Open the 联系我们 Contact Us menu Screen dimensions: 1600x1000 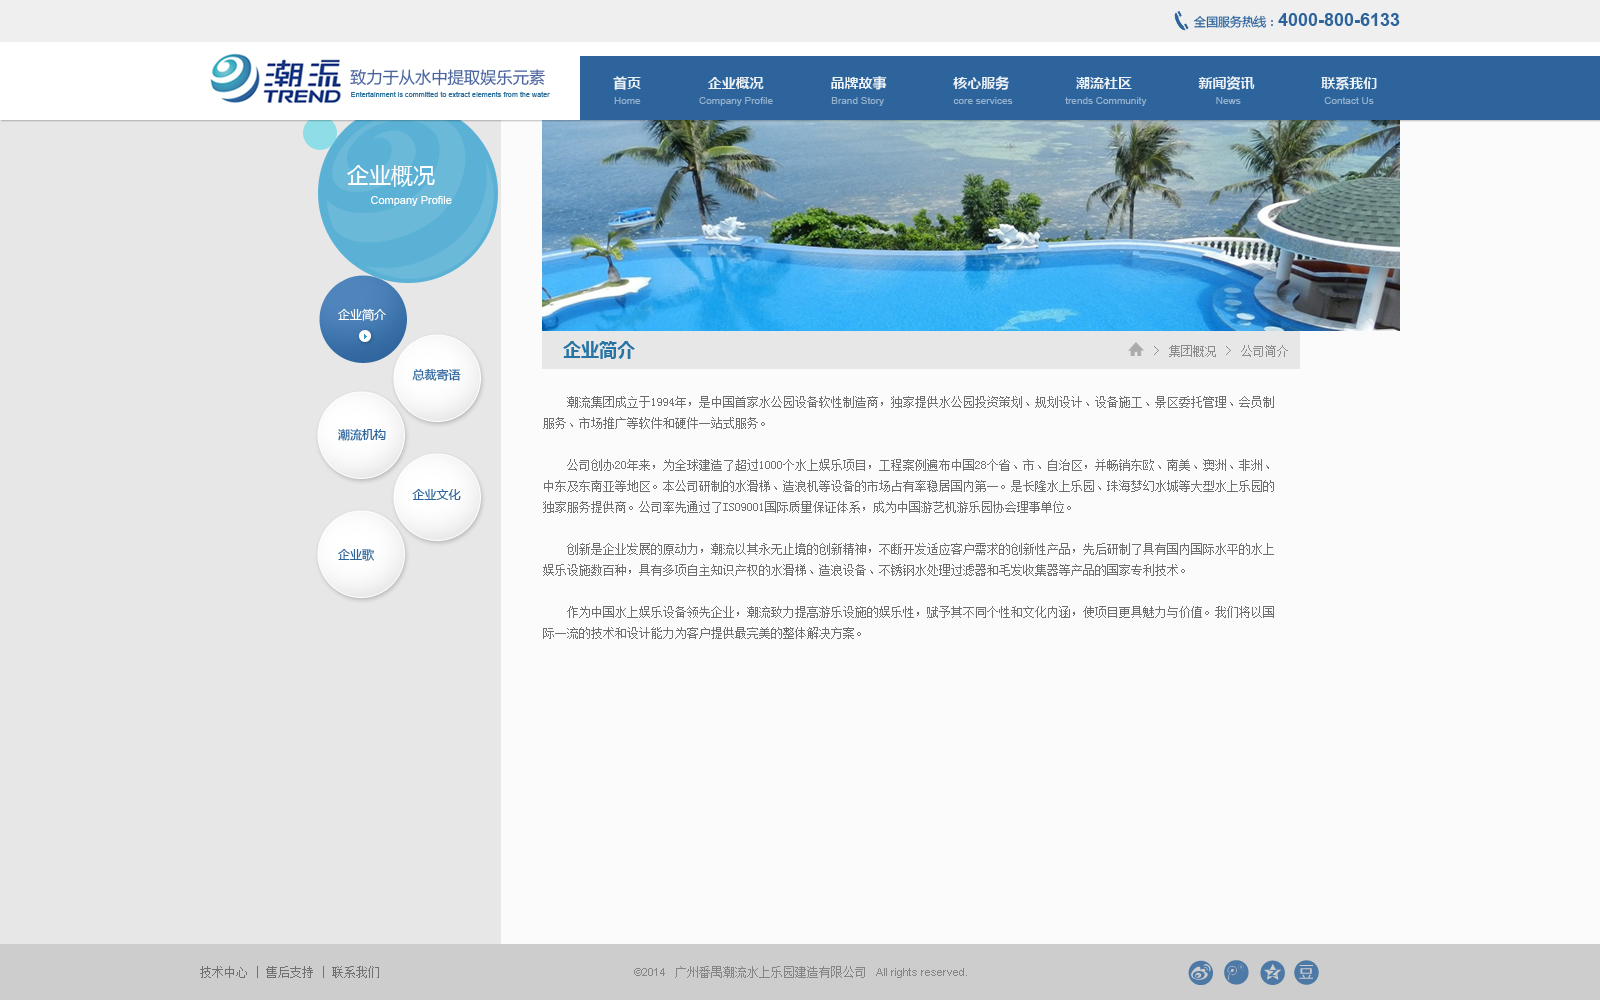pyautogui.click(x=1349, y=90)
